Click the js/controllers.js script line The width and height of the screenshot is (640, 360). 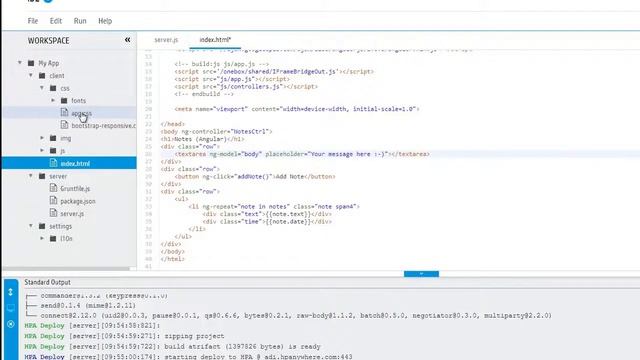point(246,87)
